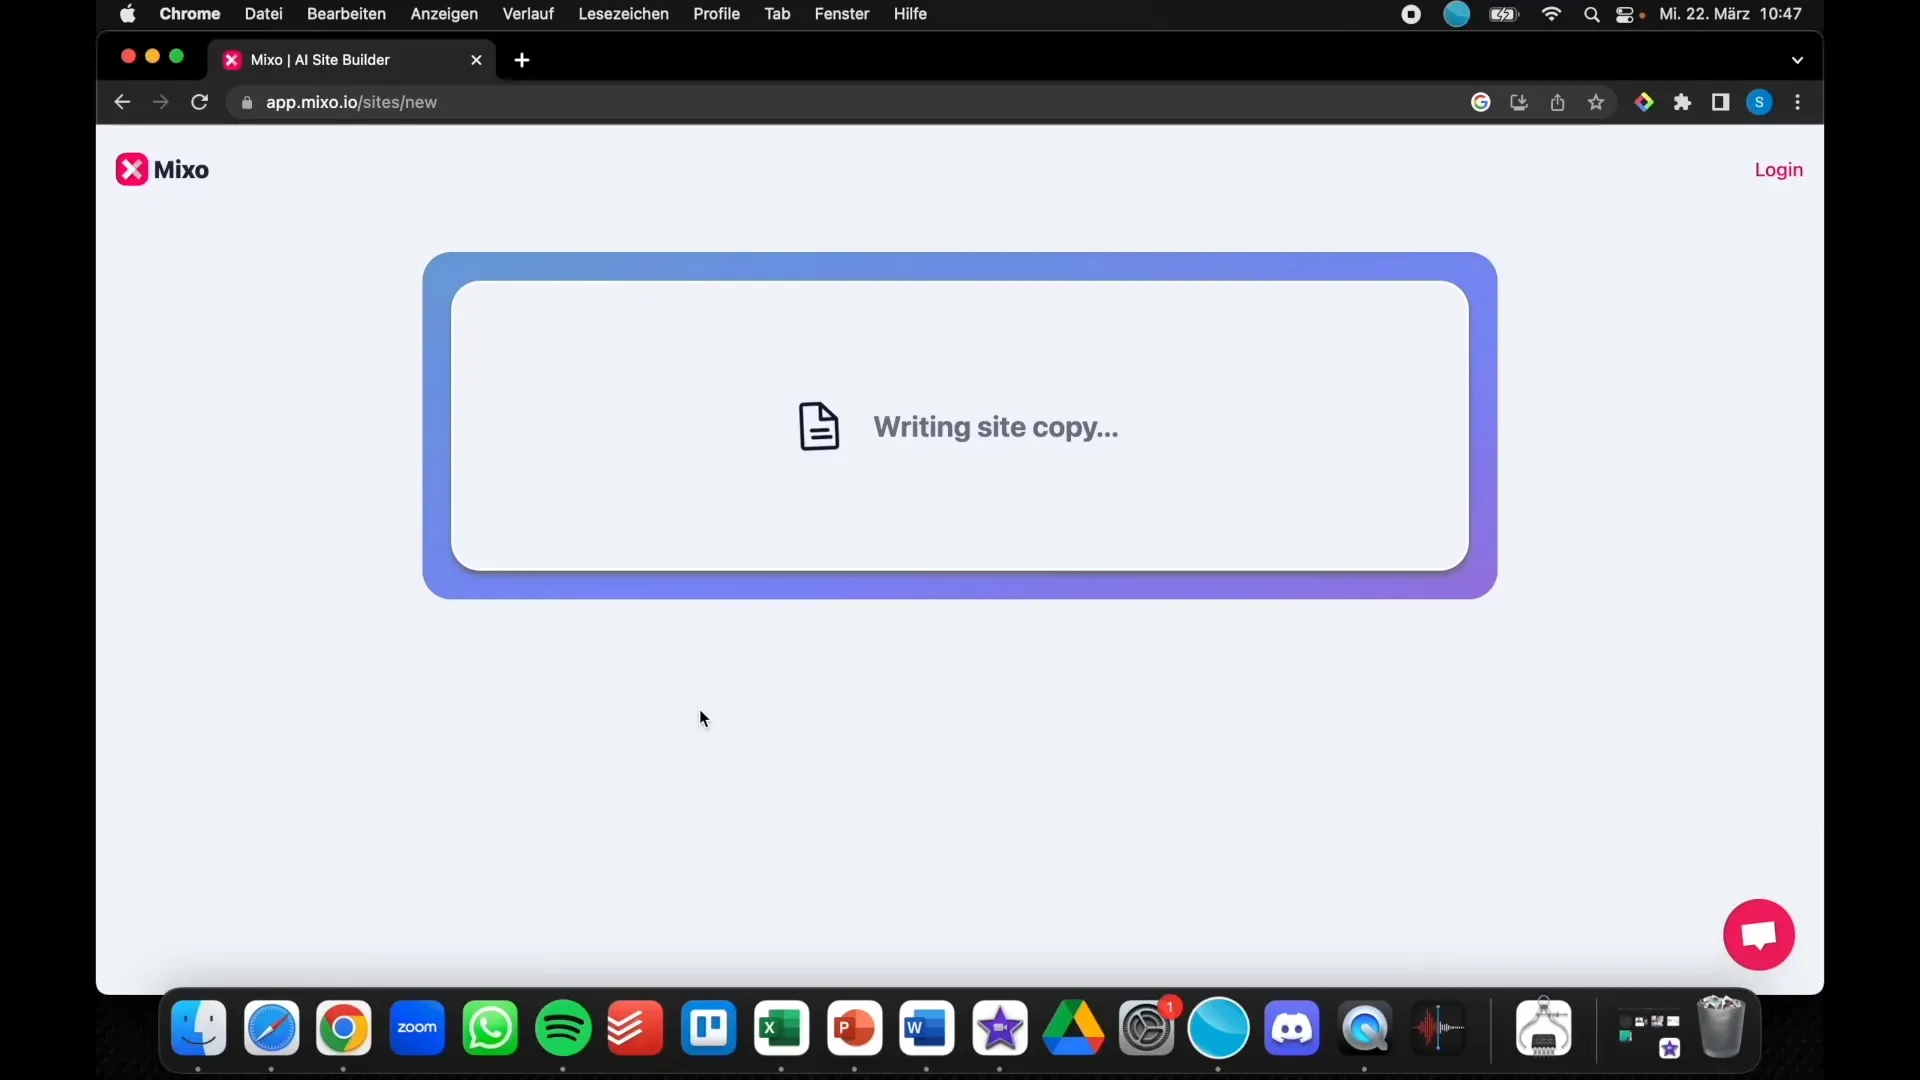Open the colorful diamond extension
The image size is (1920, 1080).
[x=1644, y=102]
